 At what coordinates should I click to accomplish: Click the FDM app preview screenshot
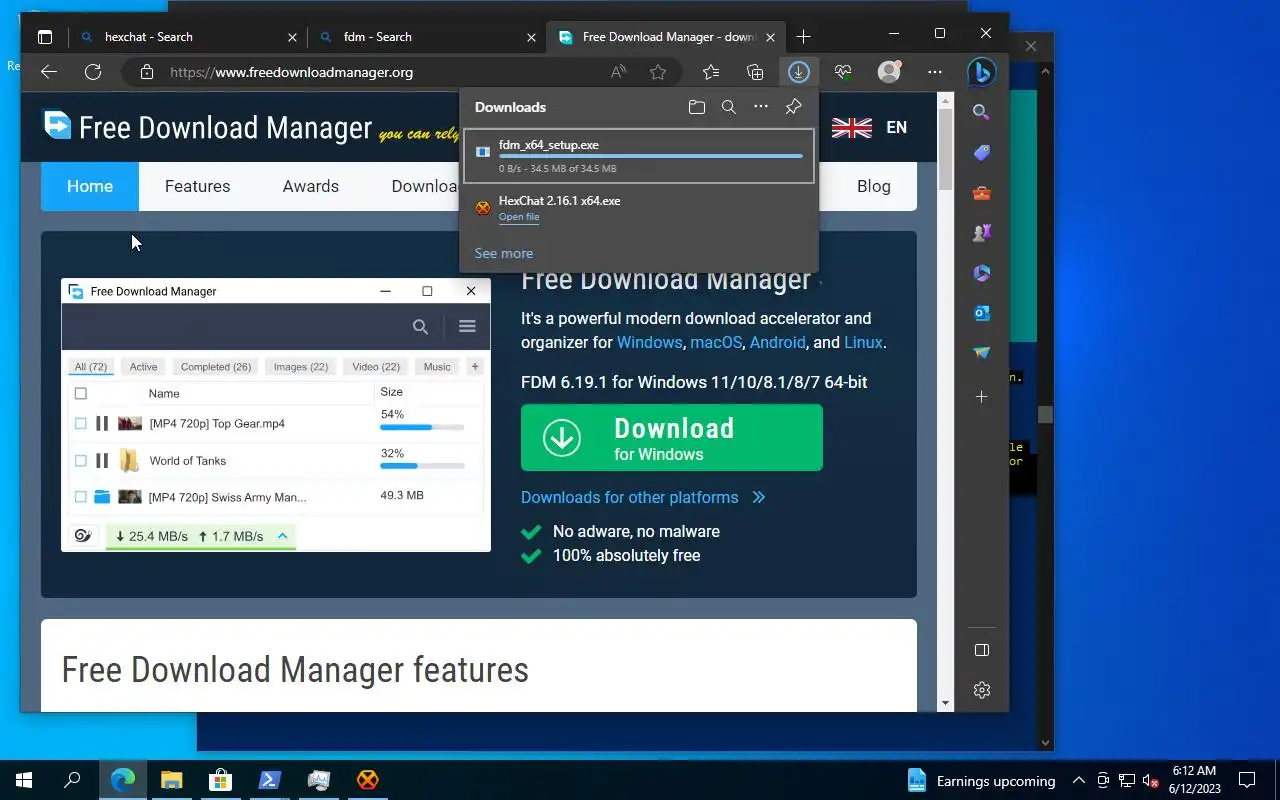click(276, 415)
